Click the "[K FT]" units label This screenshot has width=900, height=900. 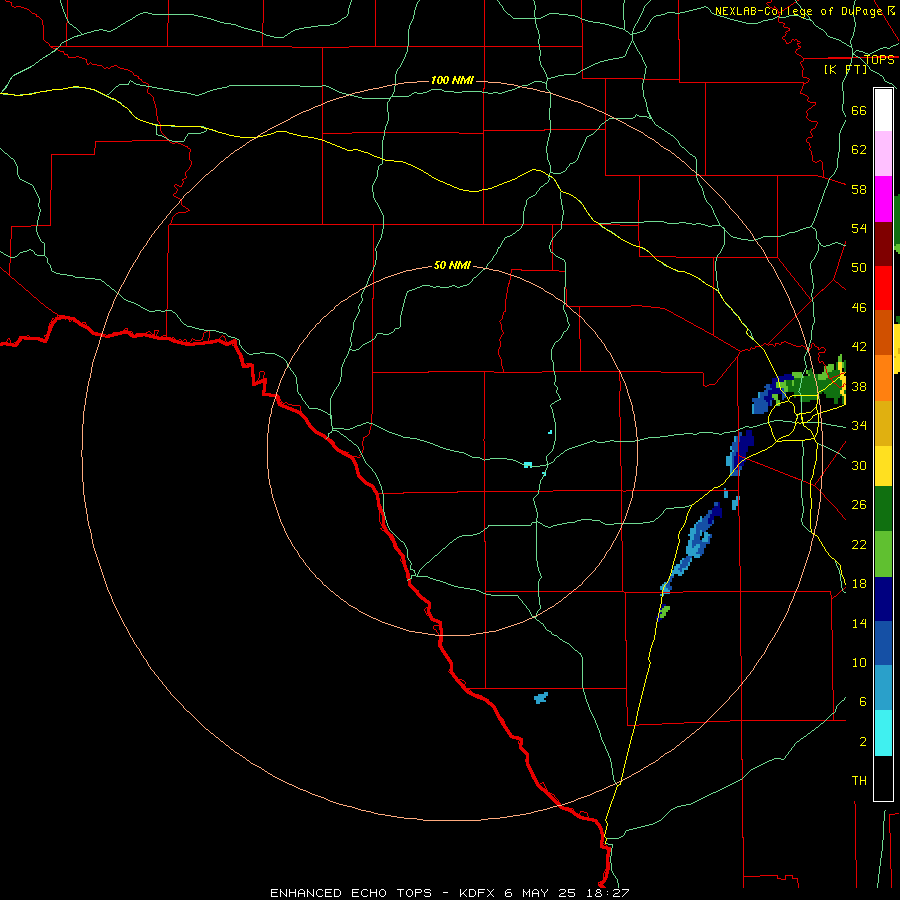[845, 70]
